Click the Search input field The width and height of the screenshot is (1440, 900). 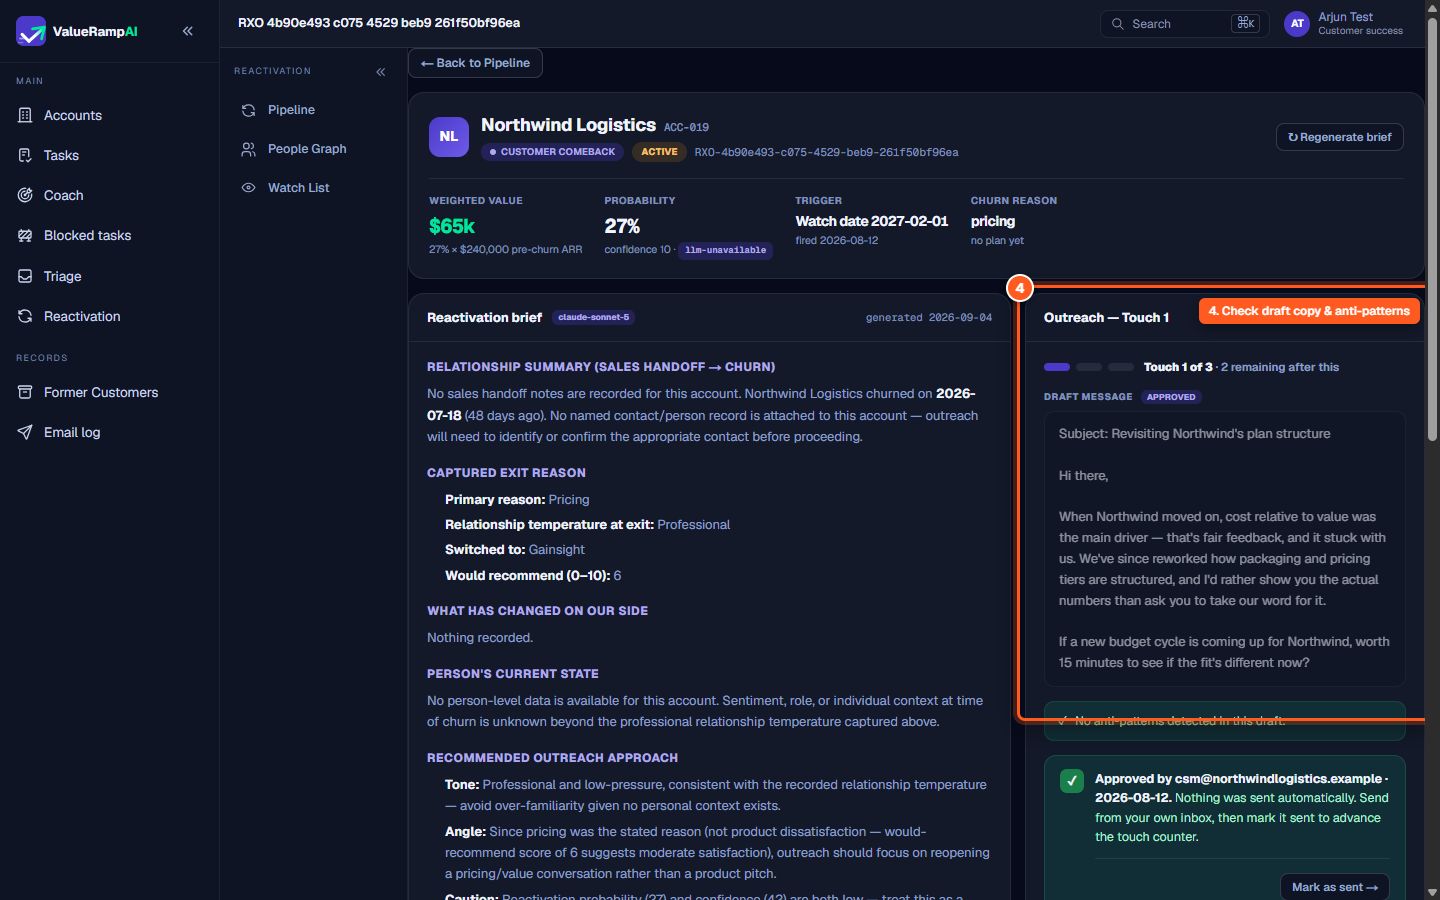point(1184,24)
